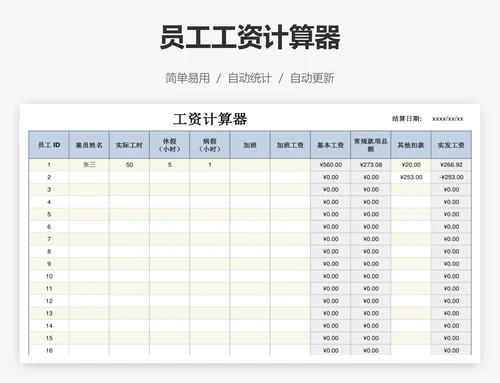Select the xxxx/xx/xx date value
The height and width of the screenshot is (383, 500).
448,119
